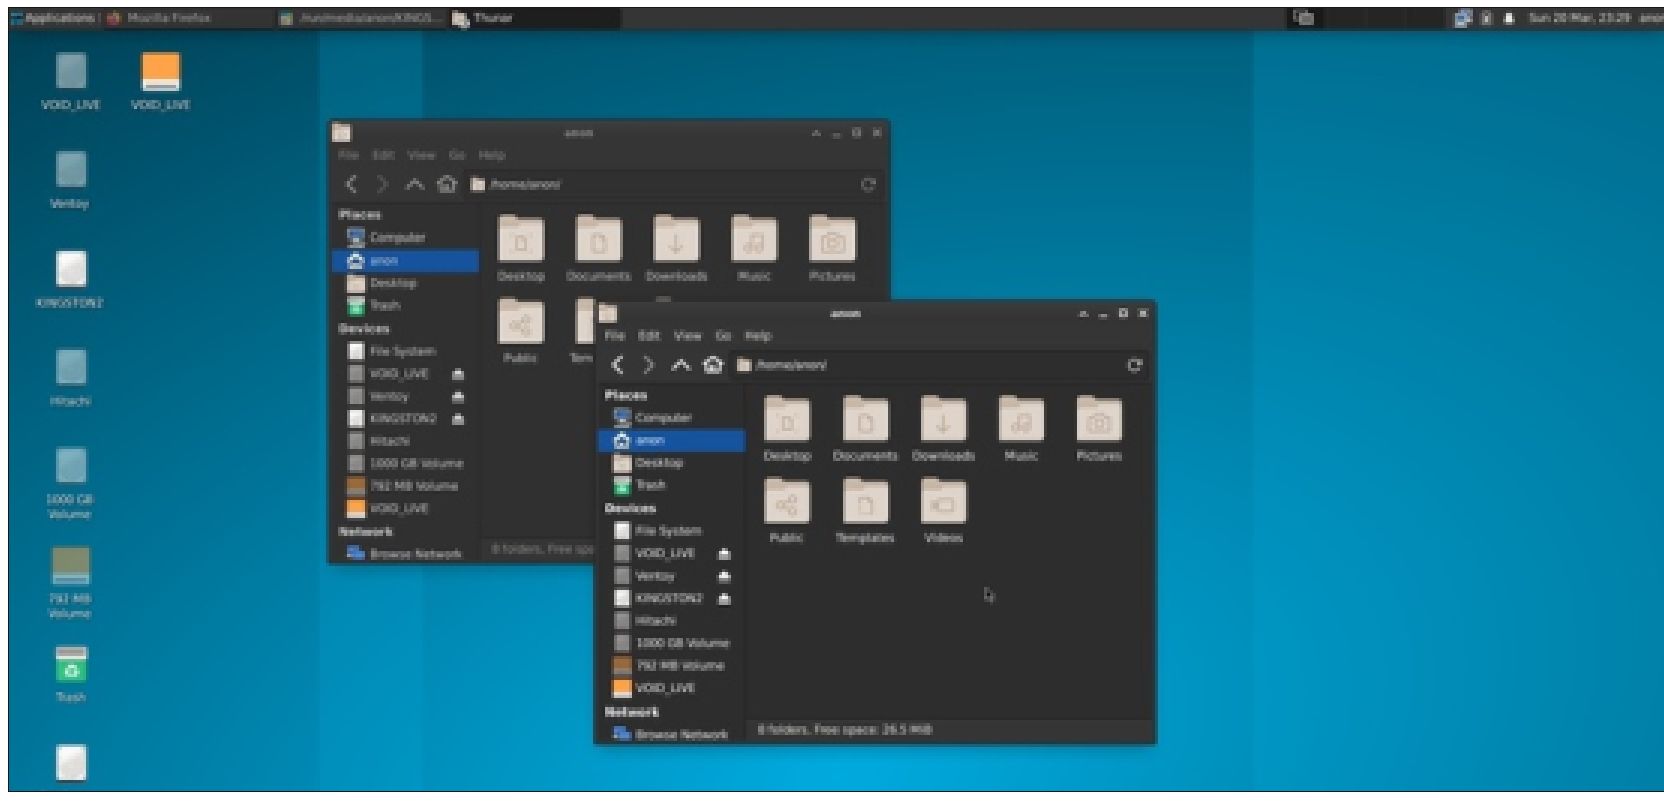Select the KINGSTON2 desktop icon

(70, 278)
